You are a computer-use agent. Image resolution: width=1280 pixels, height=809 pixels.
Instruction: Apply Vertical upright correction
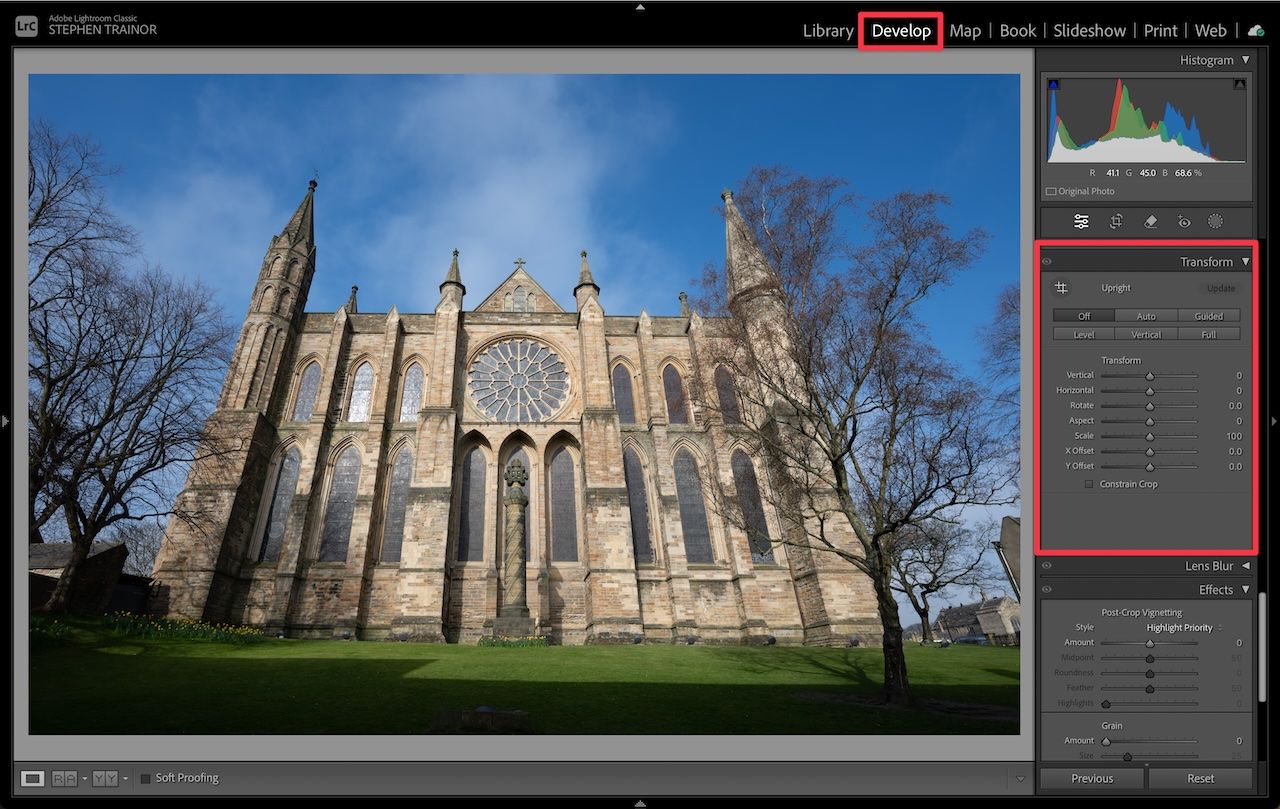(x=1146, y=334)
